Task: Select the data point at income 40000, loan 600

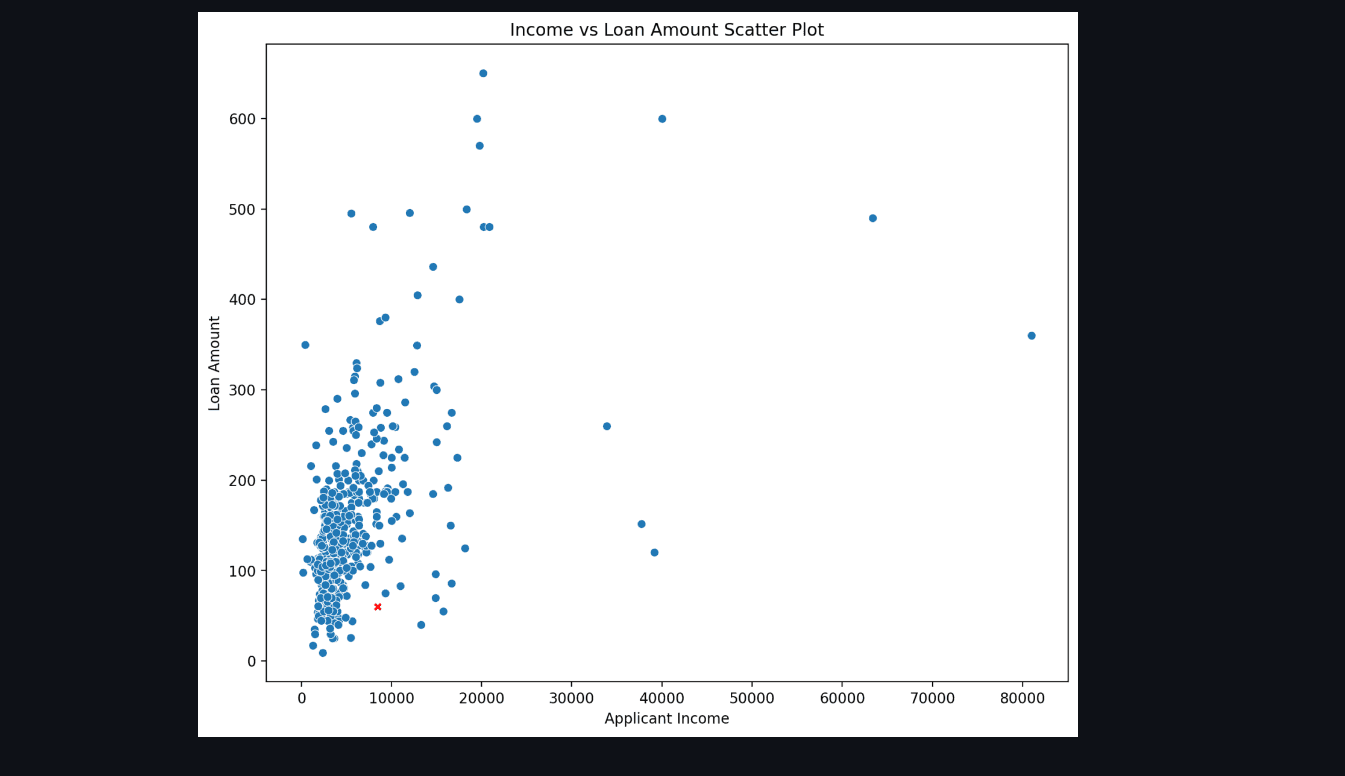Action: tap(662, 119)
